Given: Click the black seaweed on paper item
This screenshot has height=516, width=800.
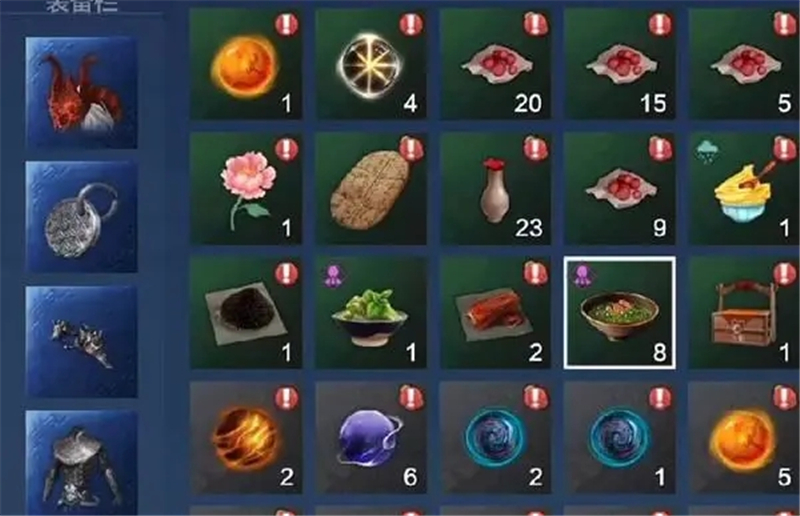Looking at the screenshot, I should point(246,313).
